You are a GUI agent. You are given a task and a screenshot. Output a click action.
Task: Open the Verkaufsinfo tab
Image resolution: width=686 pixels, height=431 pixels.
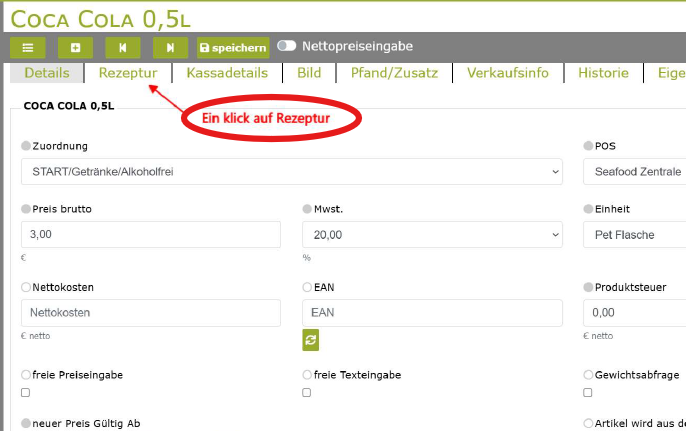click(508, 73)
